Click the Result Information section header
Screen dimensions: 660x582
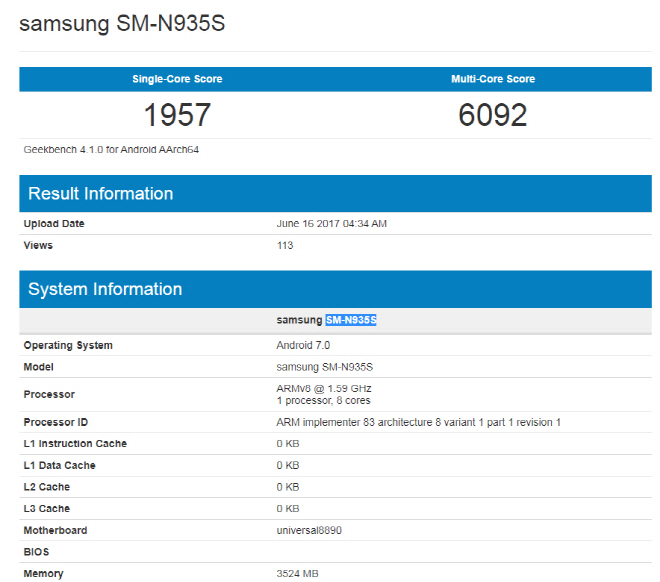point(335,194)
